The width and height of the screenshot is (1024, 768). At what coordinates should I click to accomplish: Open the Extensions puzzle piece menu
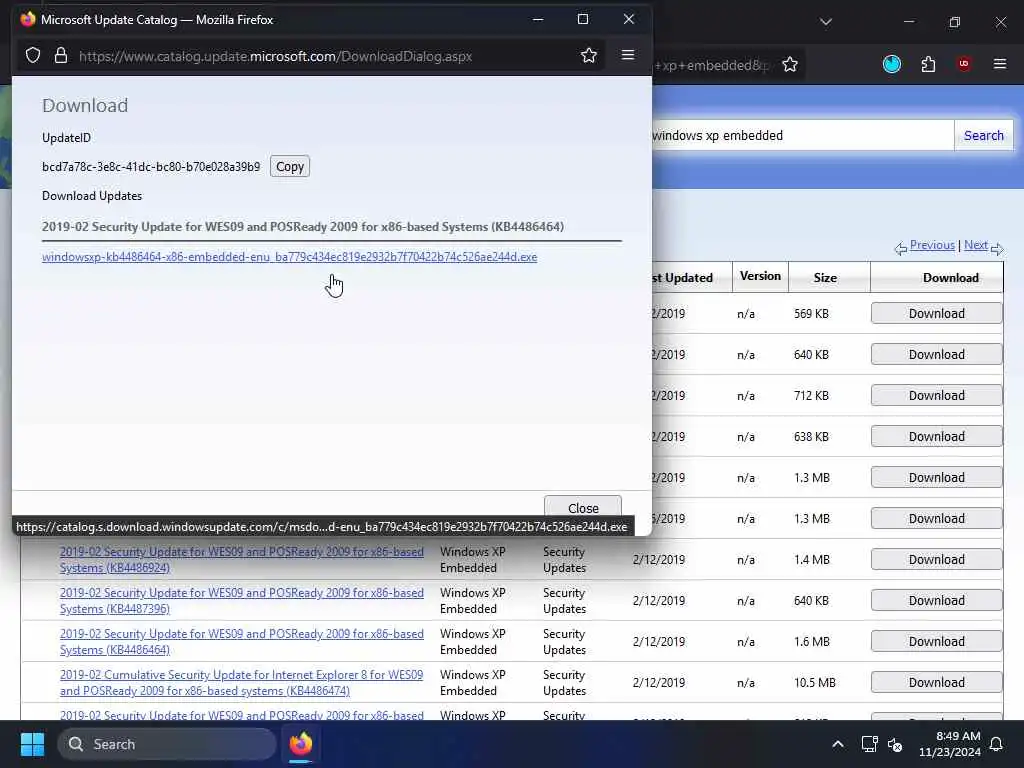coord(928,64)
